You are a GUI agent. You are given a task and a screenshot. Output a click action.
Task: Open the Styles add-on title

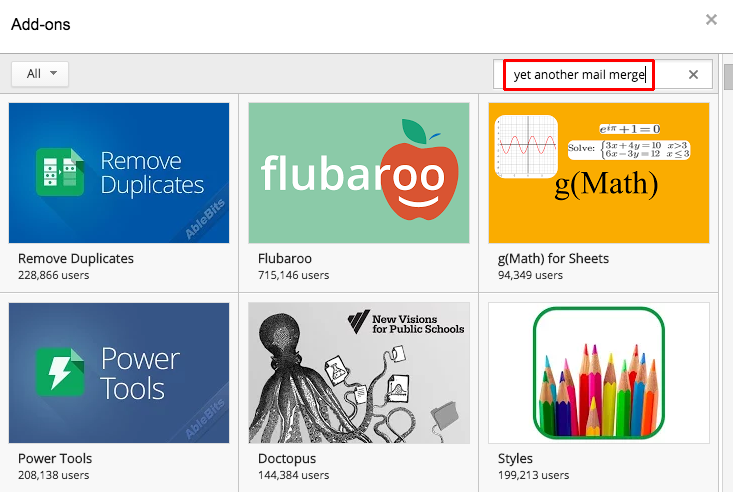coord(515,459)
